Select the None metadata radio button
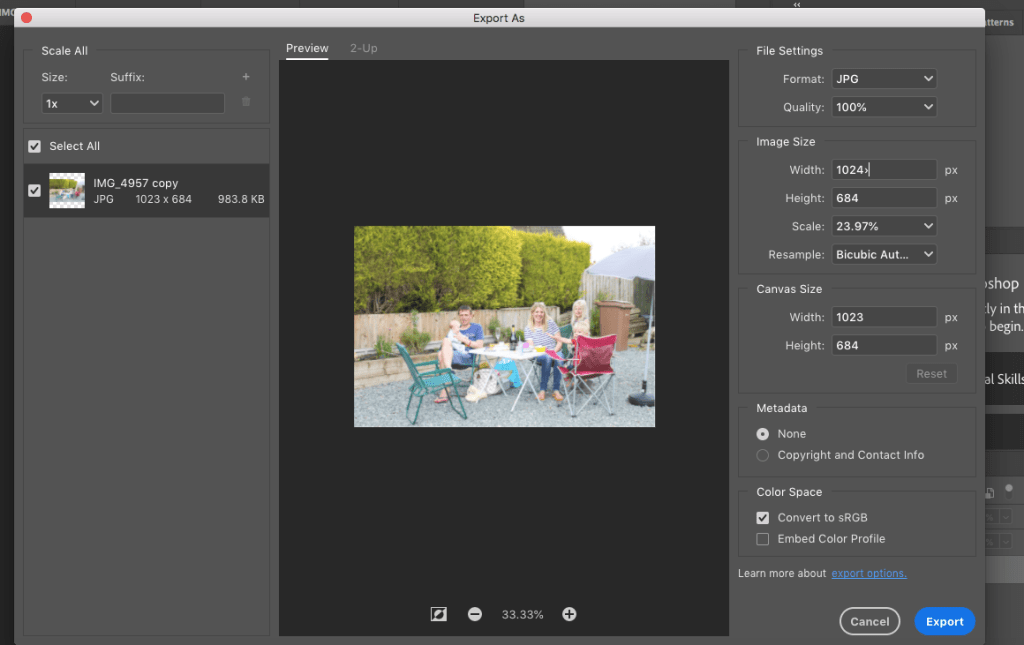This screenshot has width=1024, height=645. tap(763, 434)
